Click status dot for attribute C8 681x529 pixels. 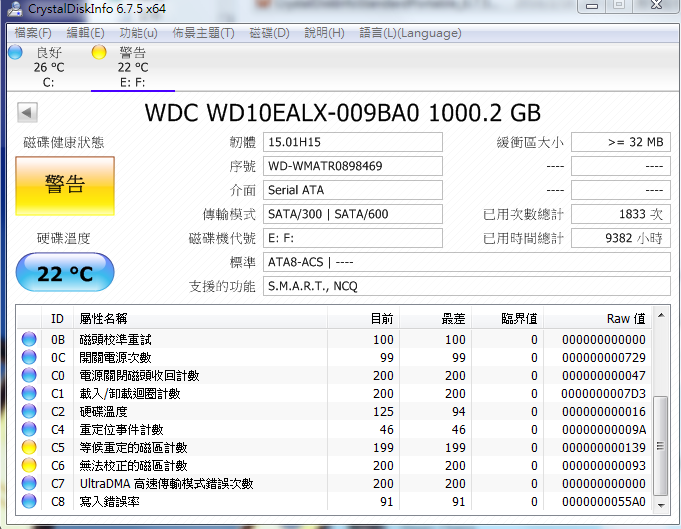pos(29,501)
